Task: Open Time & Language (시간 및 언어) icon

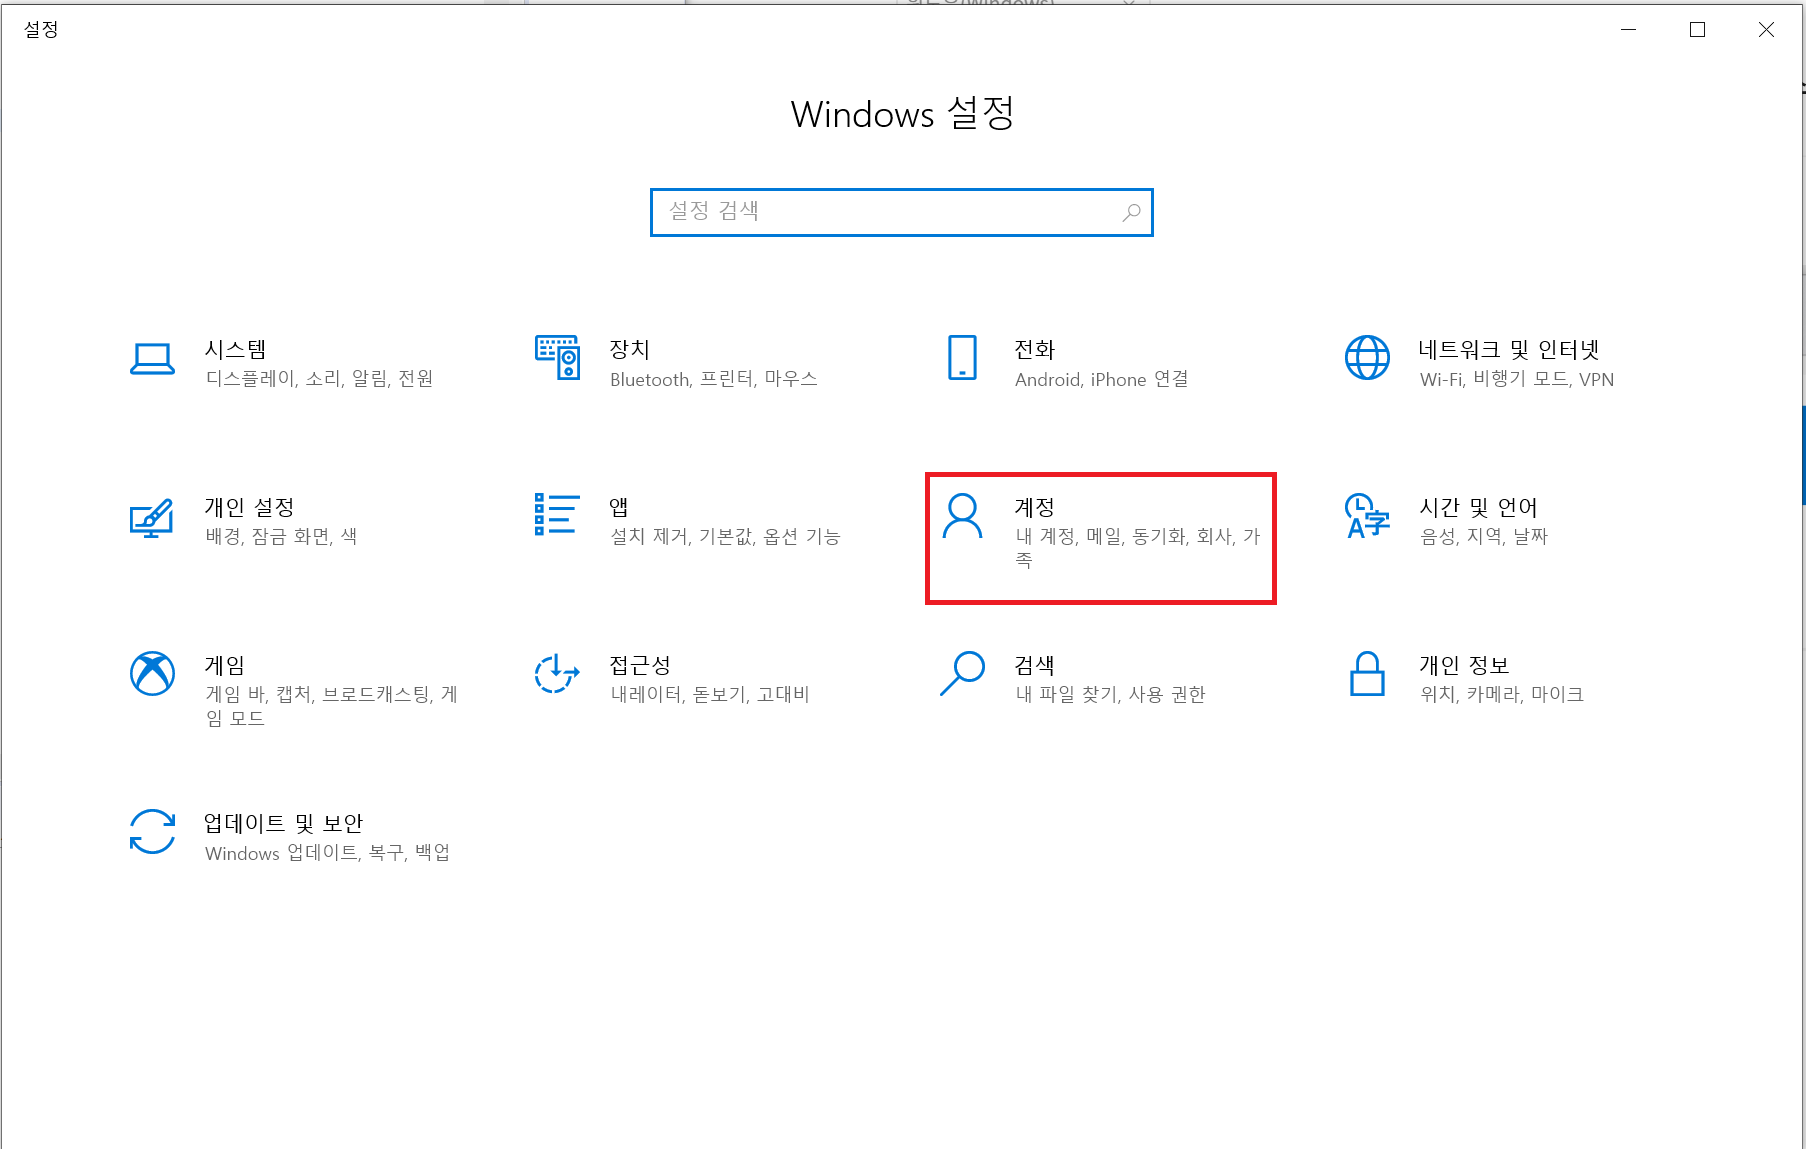Action: pos(1367,516)
